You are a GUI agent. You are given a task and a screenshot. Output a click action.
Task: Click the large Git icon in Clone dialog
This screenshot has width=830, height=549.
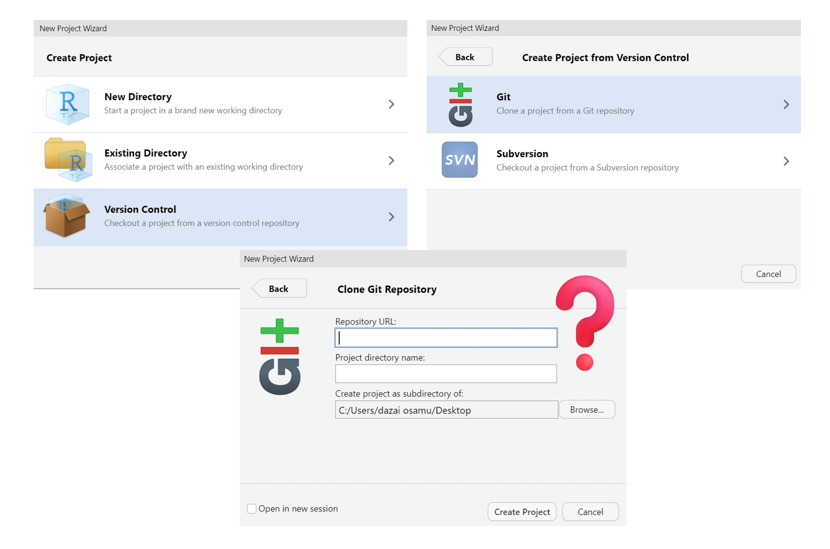coord(280,357)
